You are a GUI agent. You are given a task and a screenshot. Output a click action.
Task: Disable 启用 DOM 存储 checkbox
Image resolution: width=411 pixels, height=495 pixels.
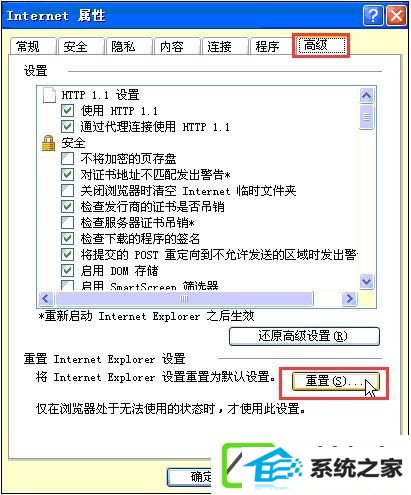[x=67, y=270]
